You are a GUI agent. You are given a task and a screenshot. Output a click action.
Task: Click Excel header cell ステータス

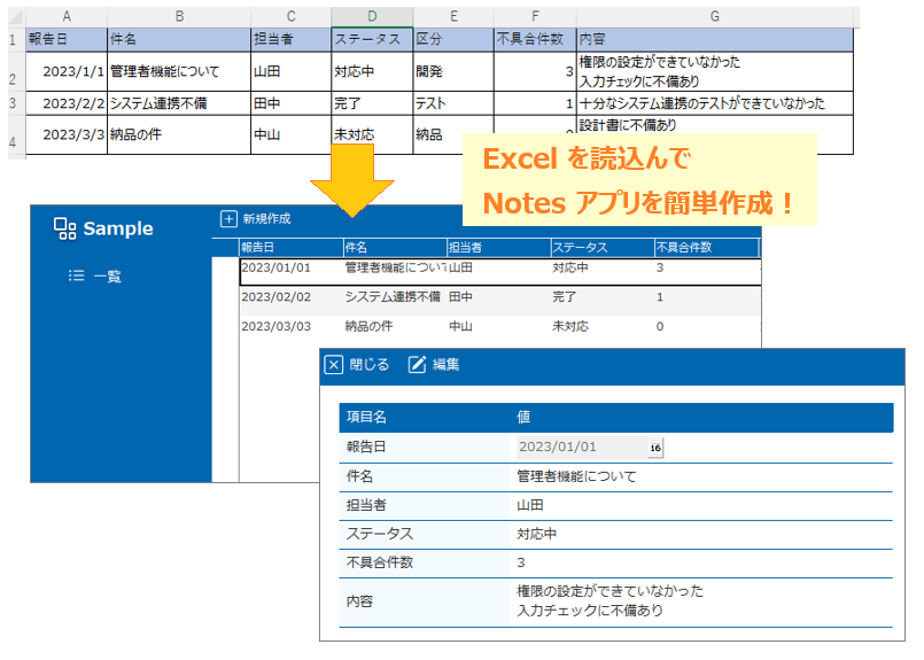372,39
